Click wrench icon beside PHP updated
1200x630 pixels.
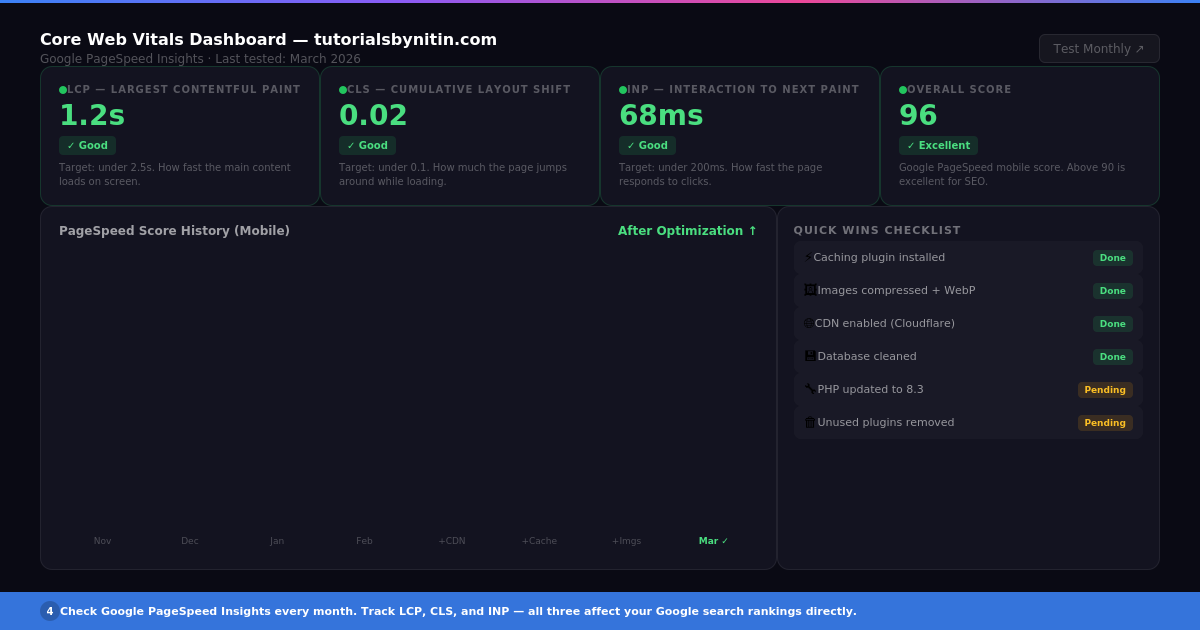[810, 389]
